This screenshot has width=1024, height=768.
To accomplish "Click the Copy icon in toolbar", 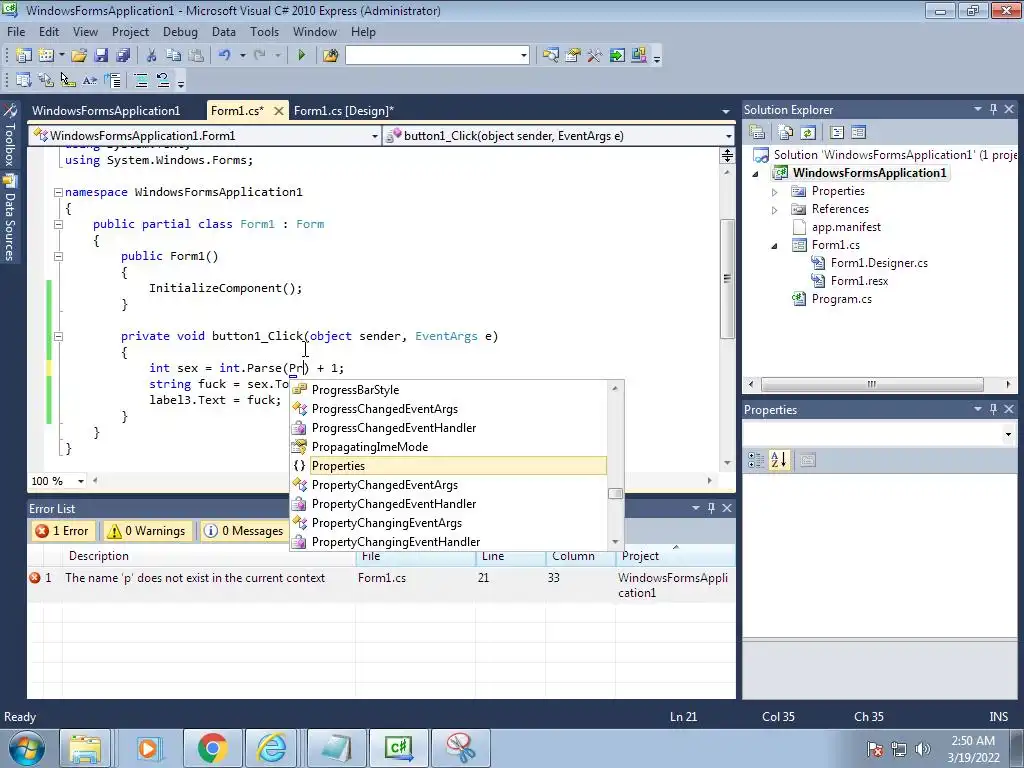I will click(173, 56).
